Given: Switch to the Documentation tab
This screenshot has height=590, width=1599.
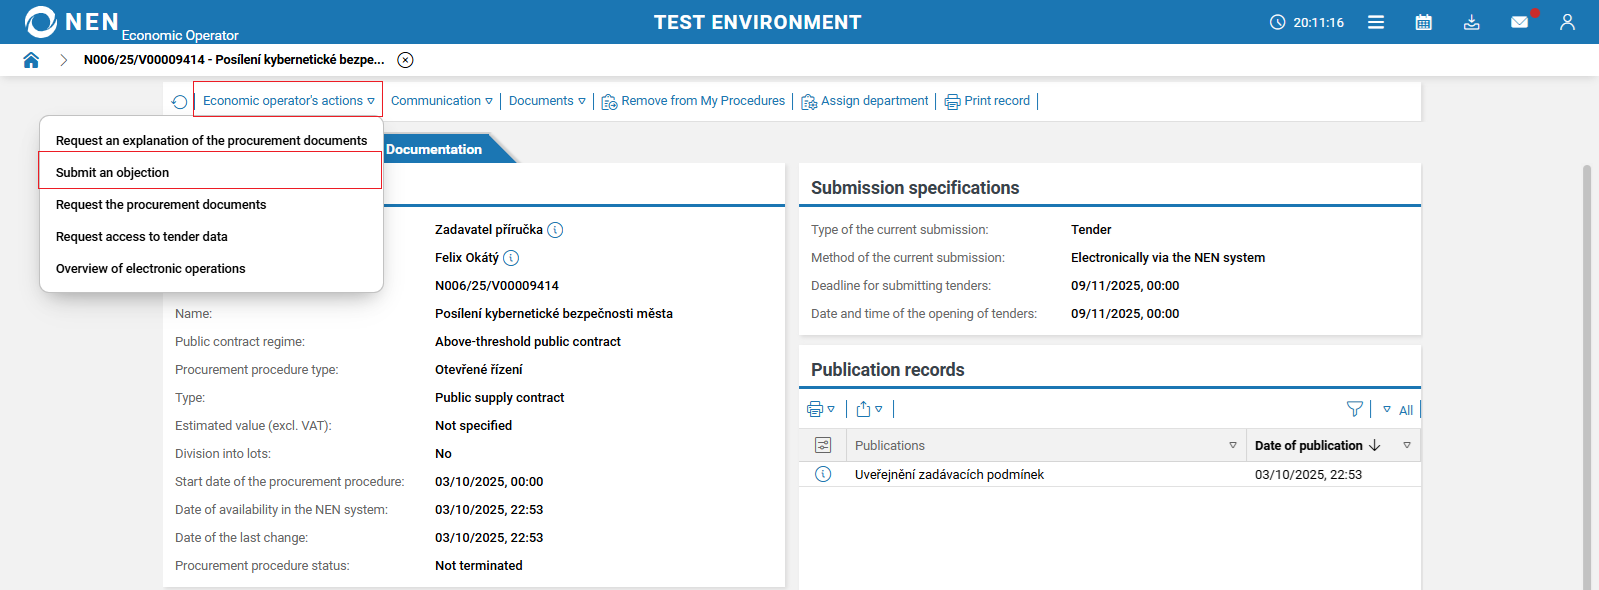Looking at the screenshot, I should point(434,149).
